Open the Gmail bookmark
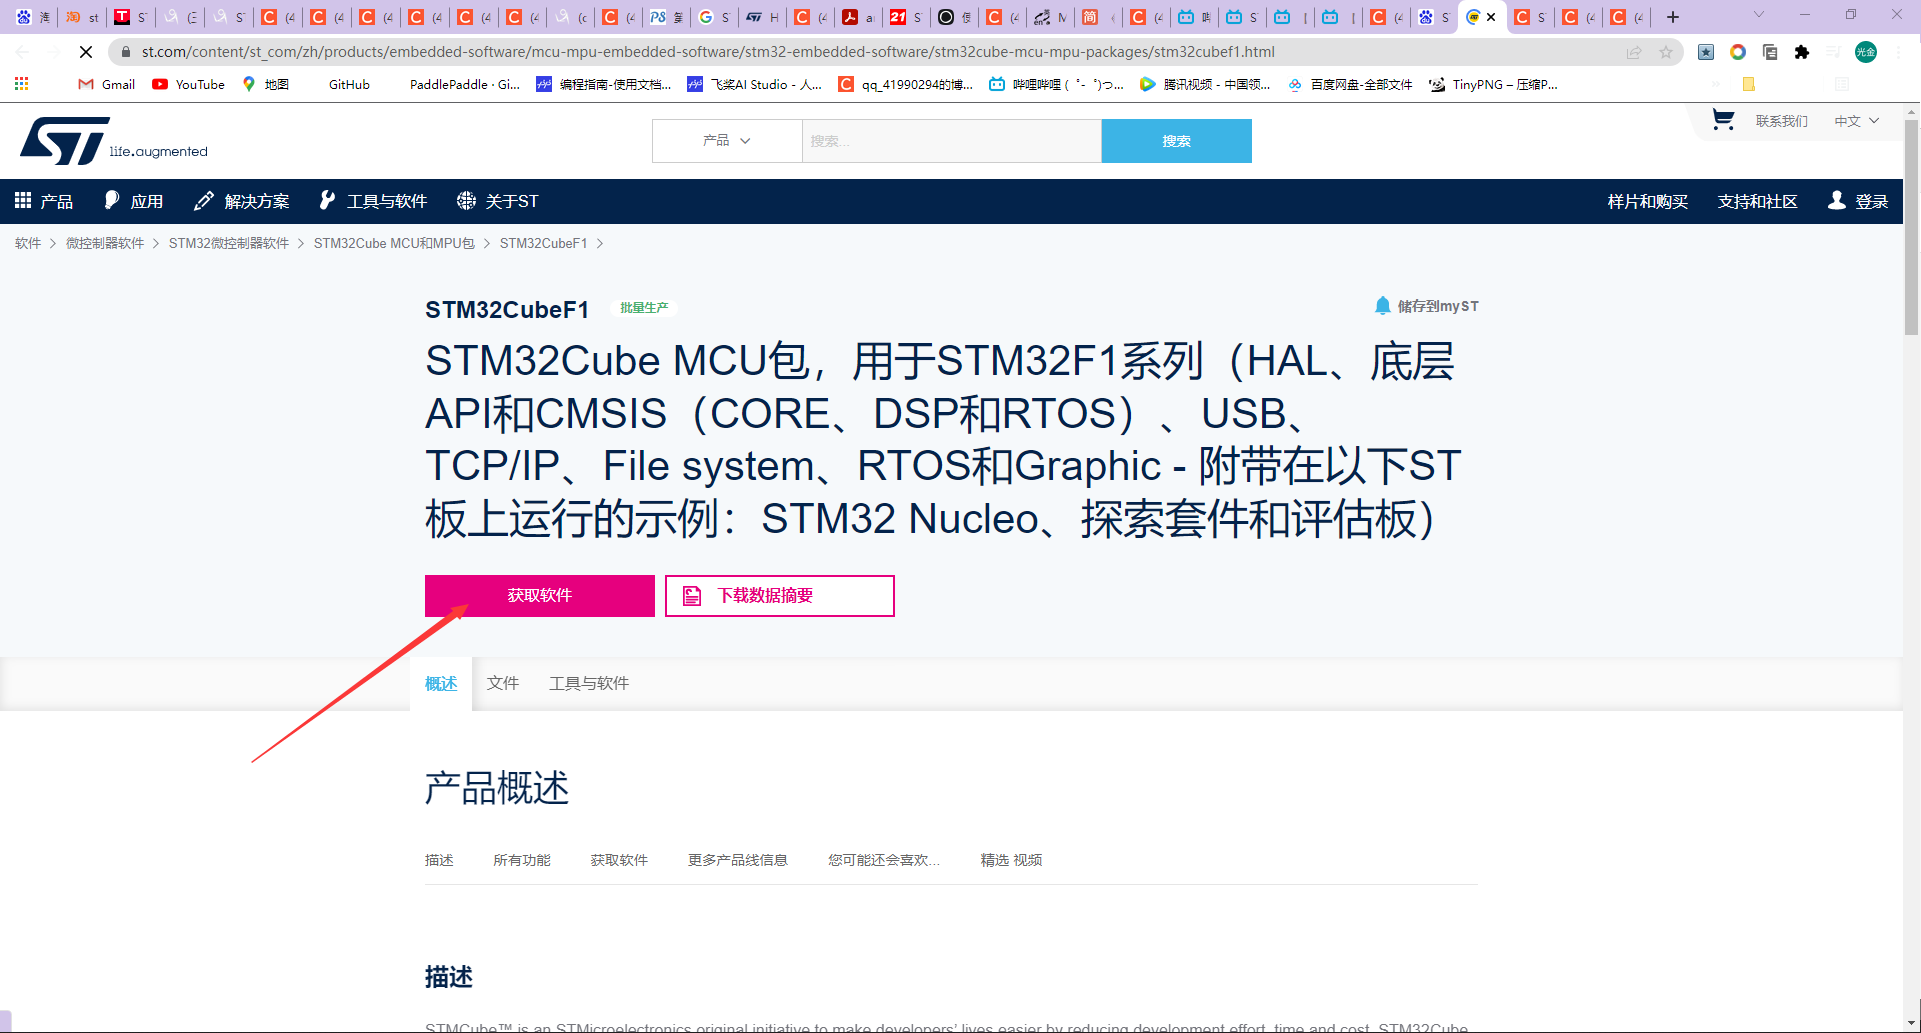This screenshot has width=1921, height=1033. tap(107, 84)
